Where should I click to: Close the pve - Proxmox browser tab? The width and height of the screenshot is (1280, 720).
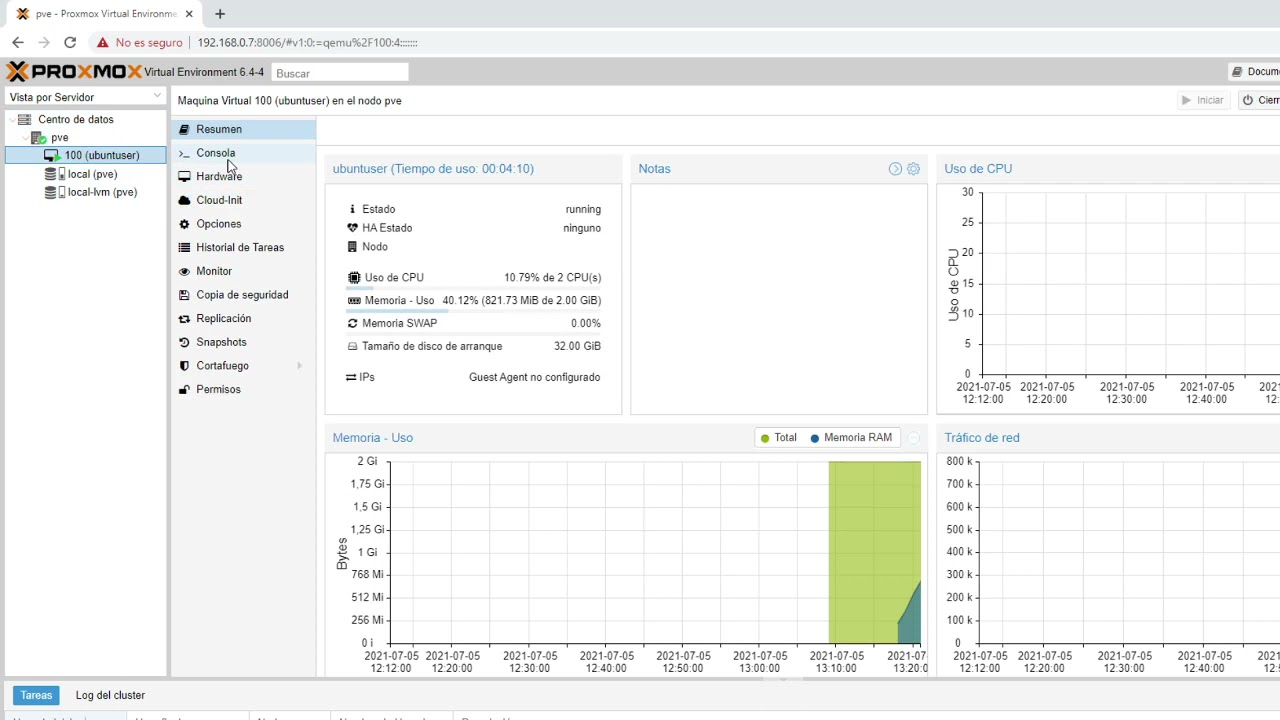click(x=189, y=14)
